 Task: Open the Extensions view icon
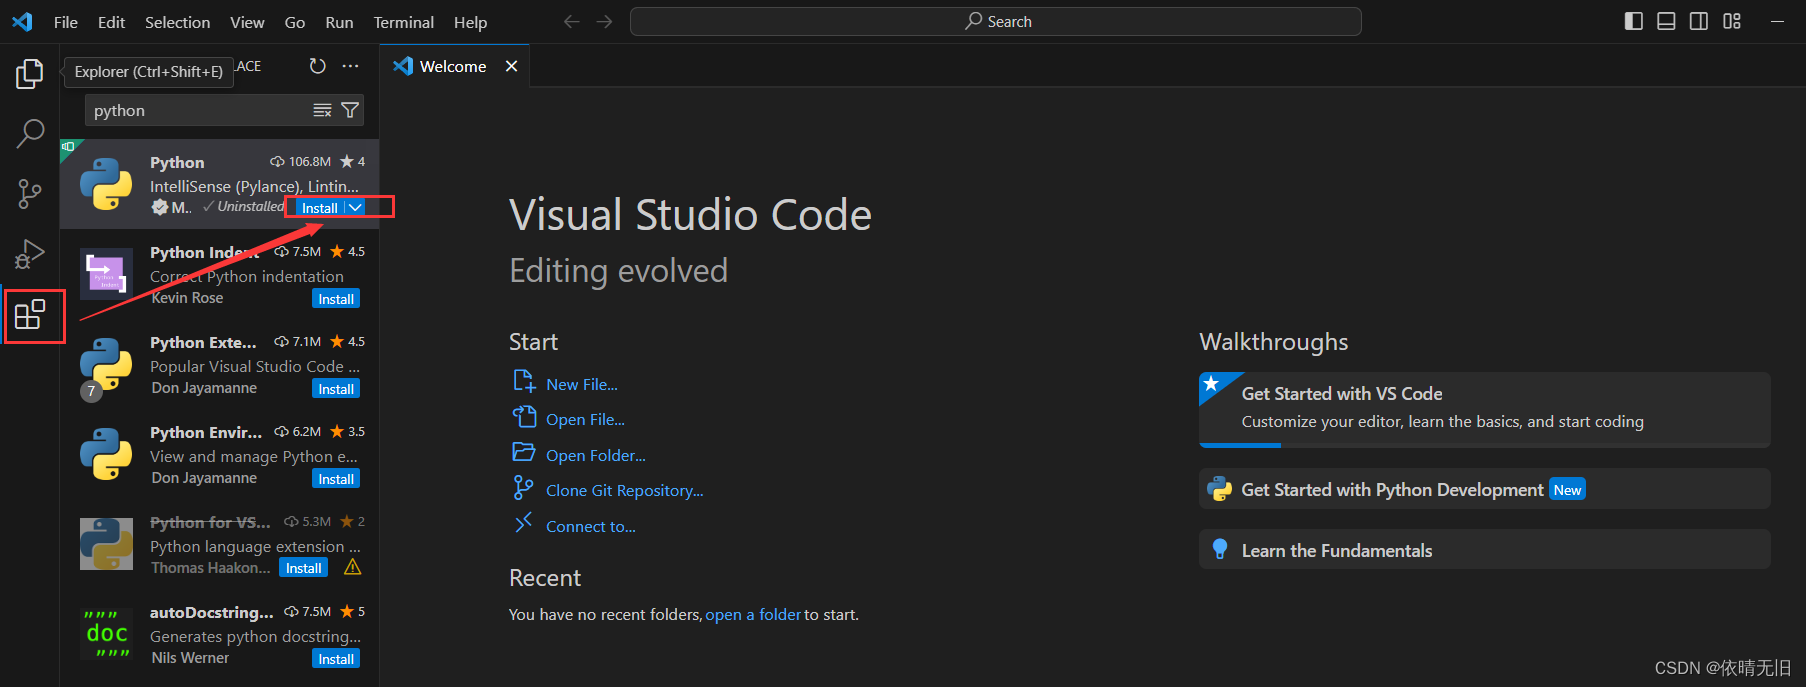(30, 315)
